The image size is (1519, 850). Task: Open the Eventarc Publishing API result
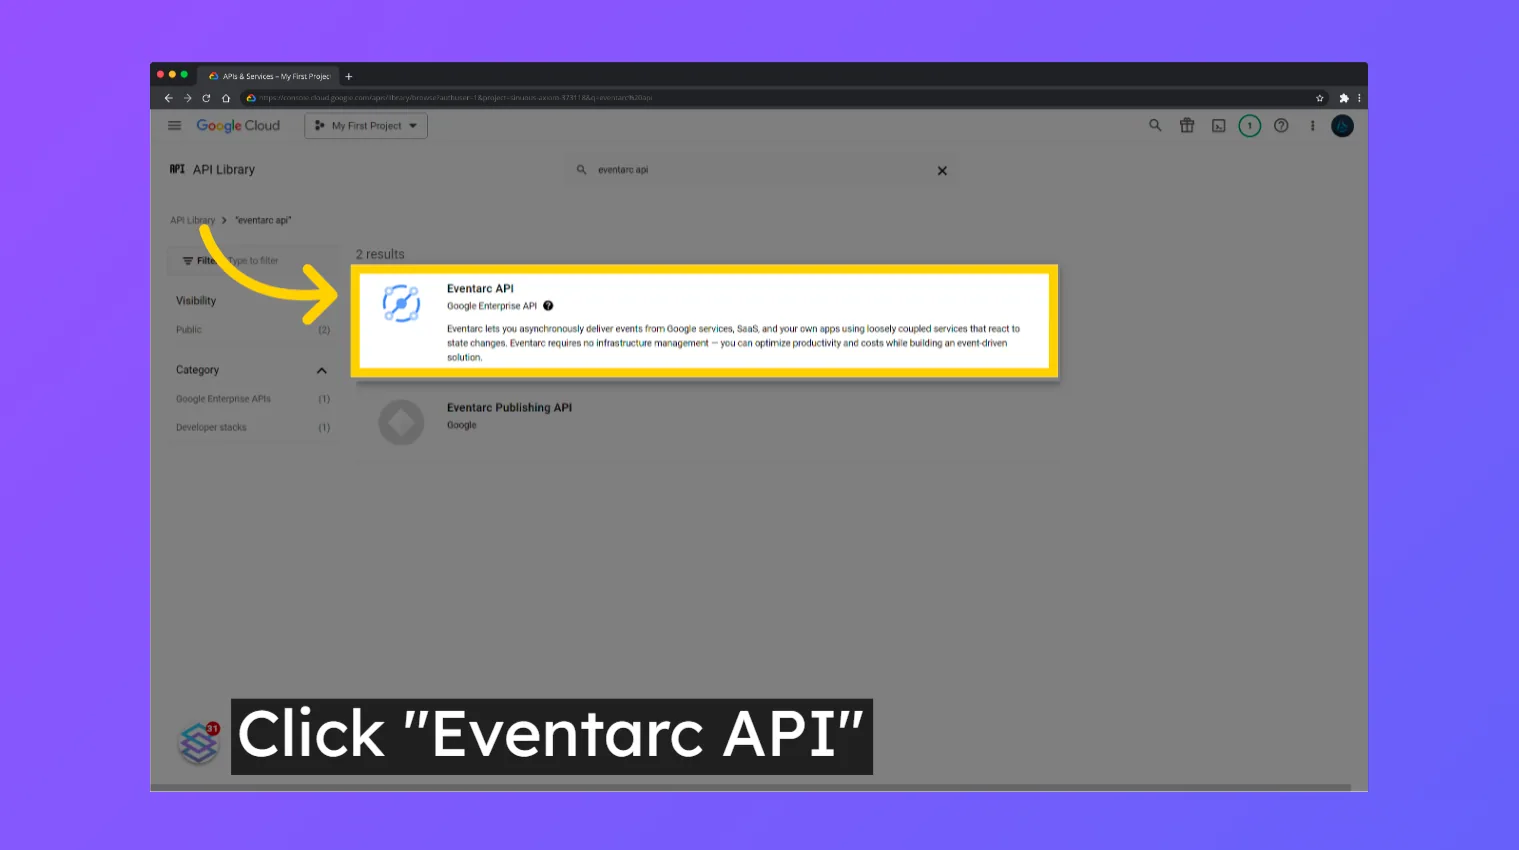[x=509, y=407]
